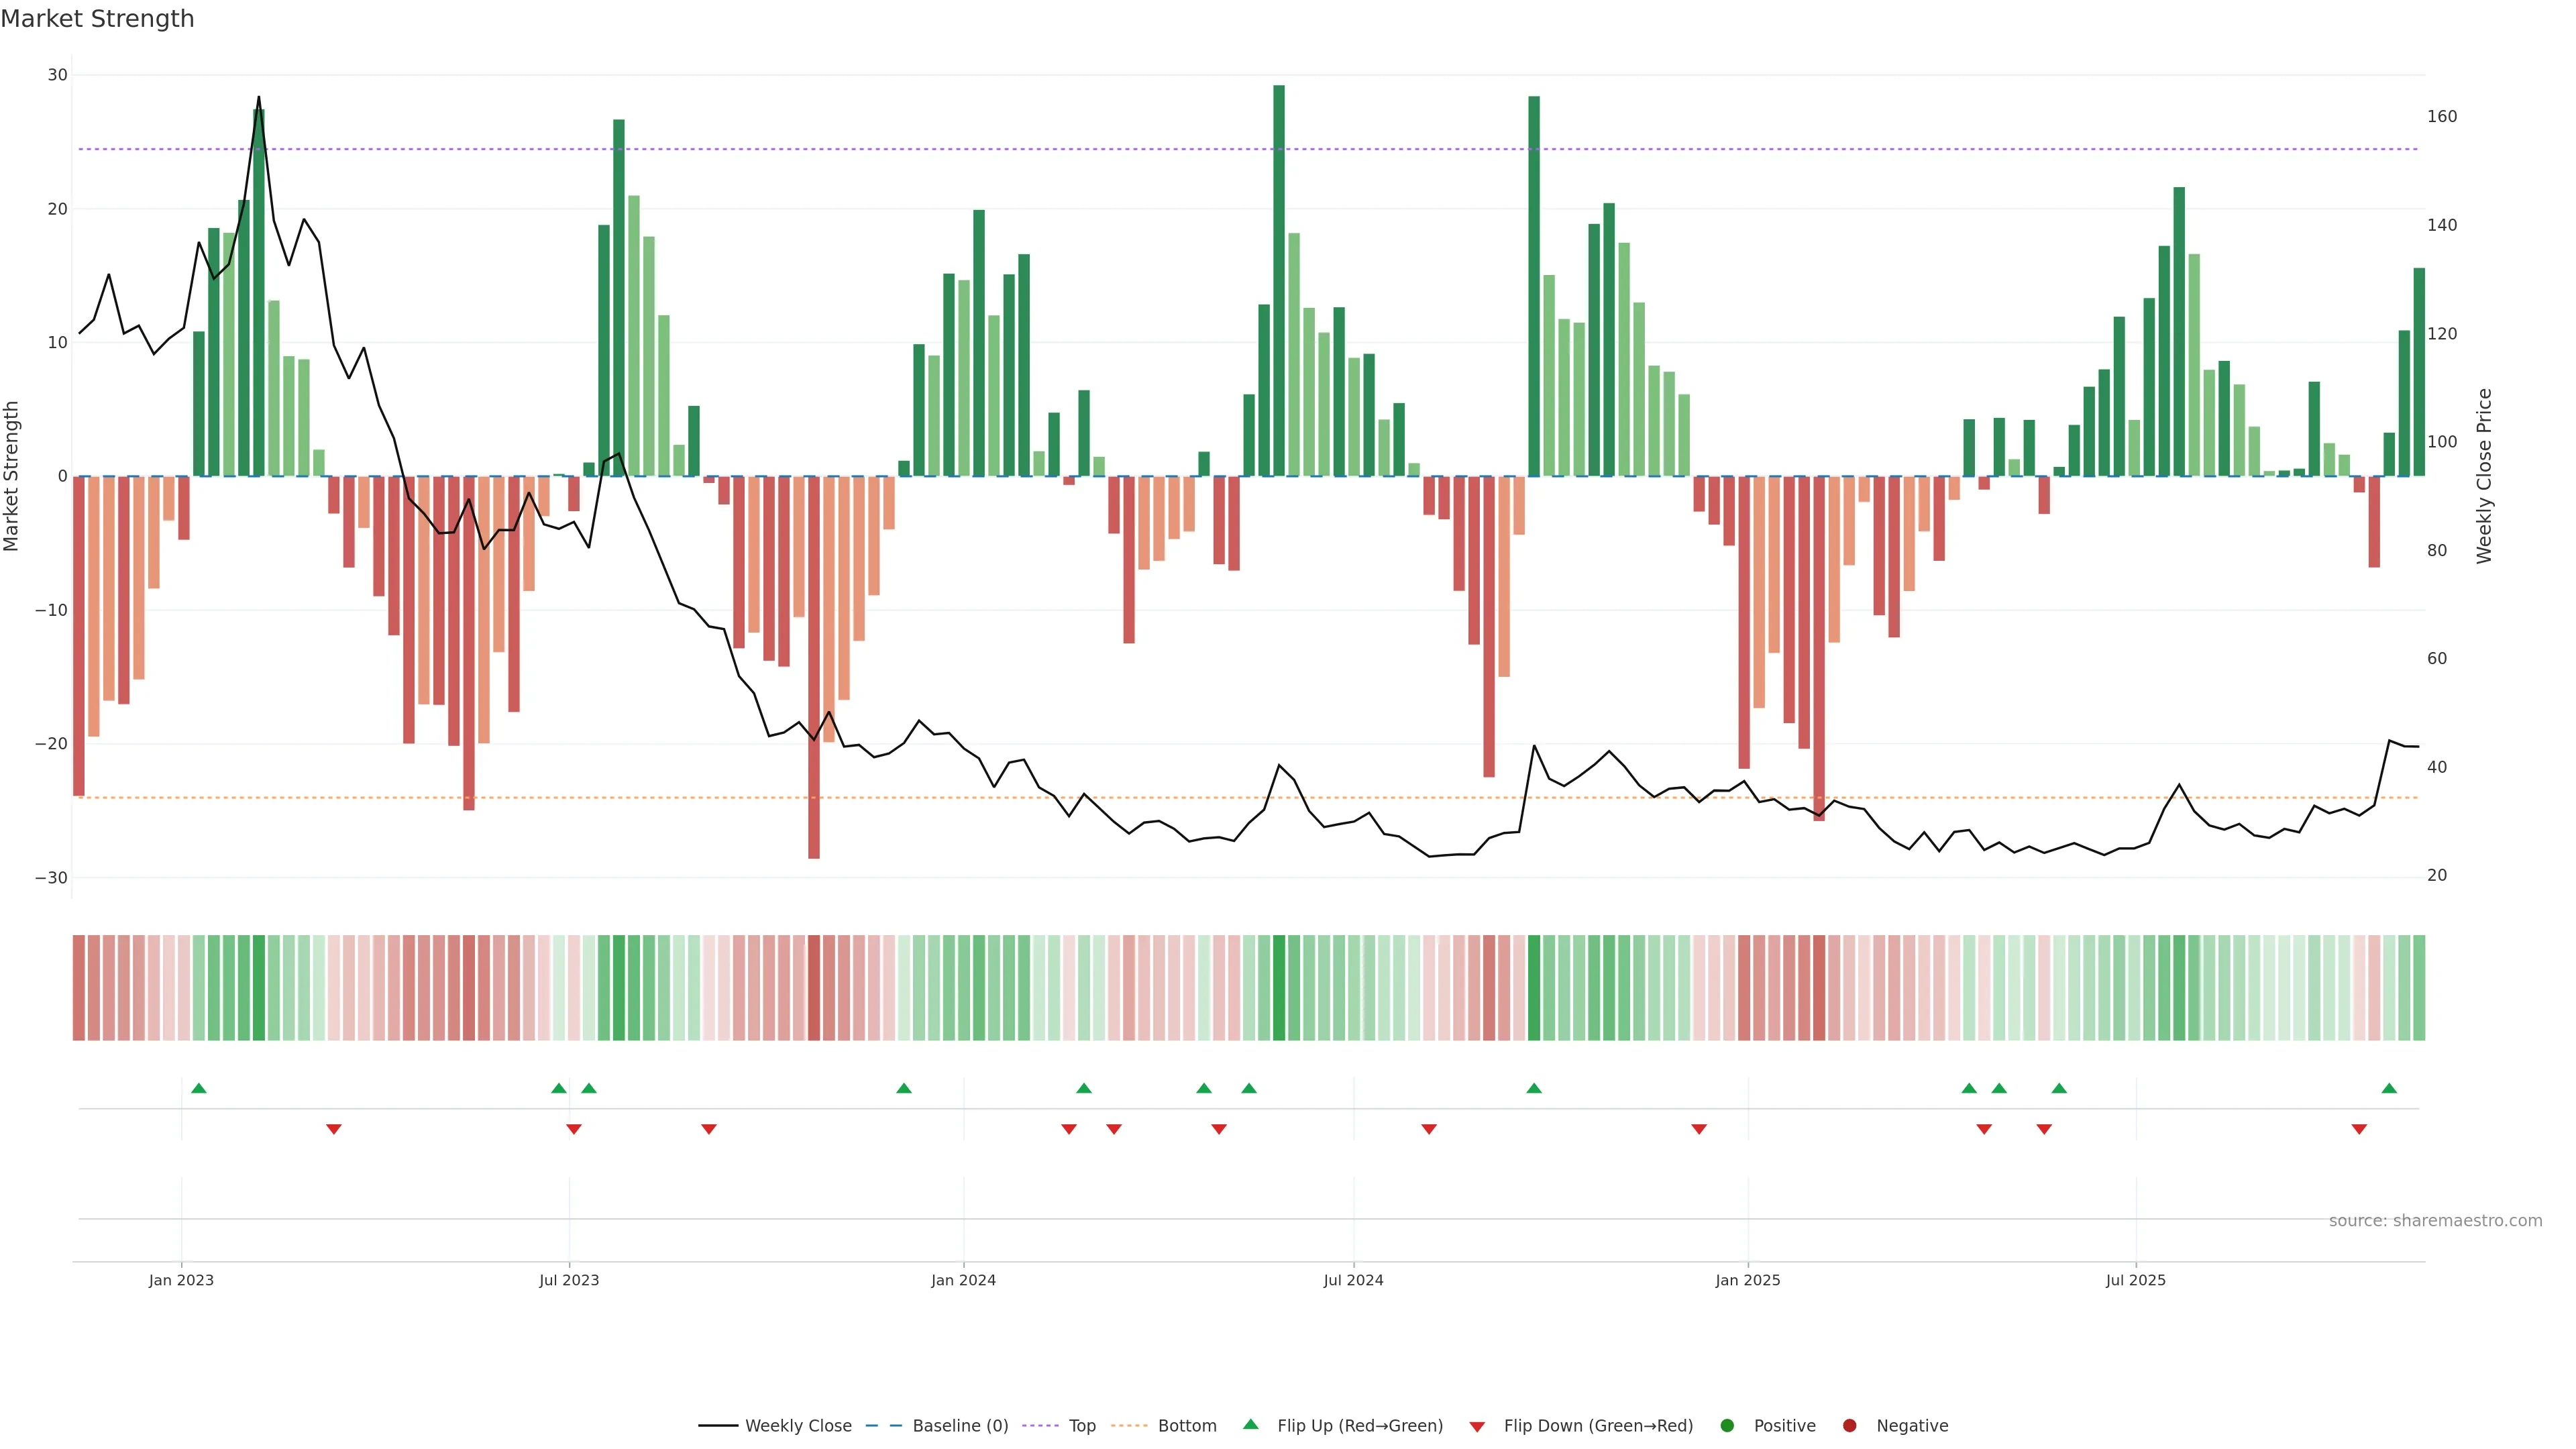Click the Jan 2025 x-axis label
The height and width of the screenshot is (1449, 2576).
[1747, 1280]
